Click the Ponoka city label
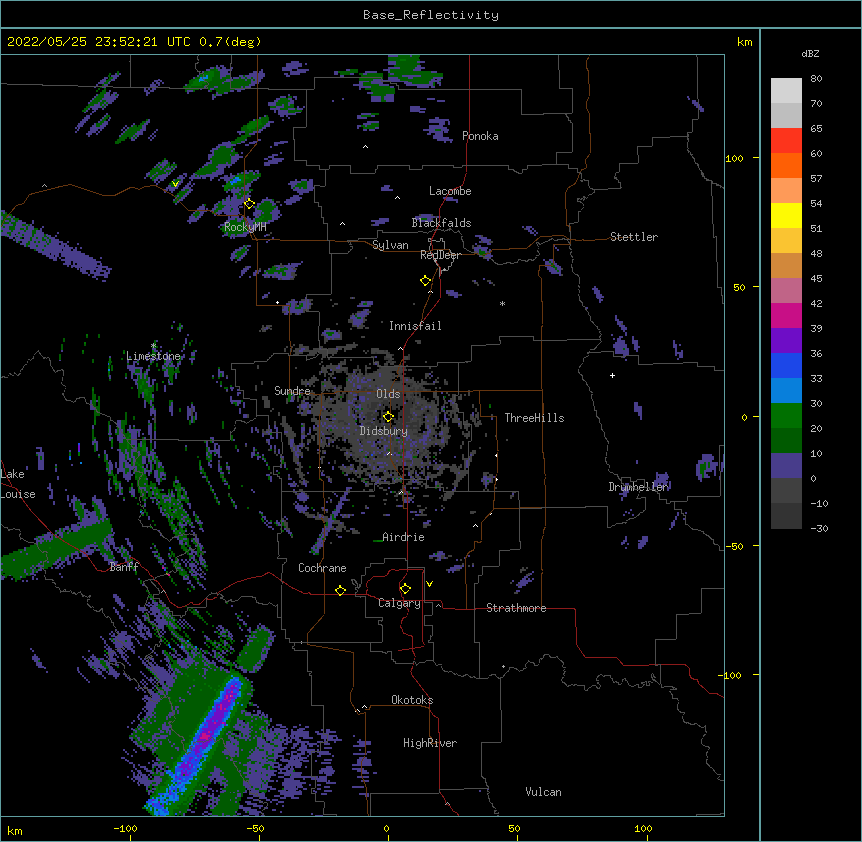 pyautogui.click(x=480, y=136)
